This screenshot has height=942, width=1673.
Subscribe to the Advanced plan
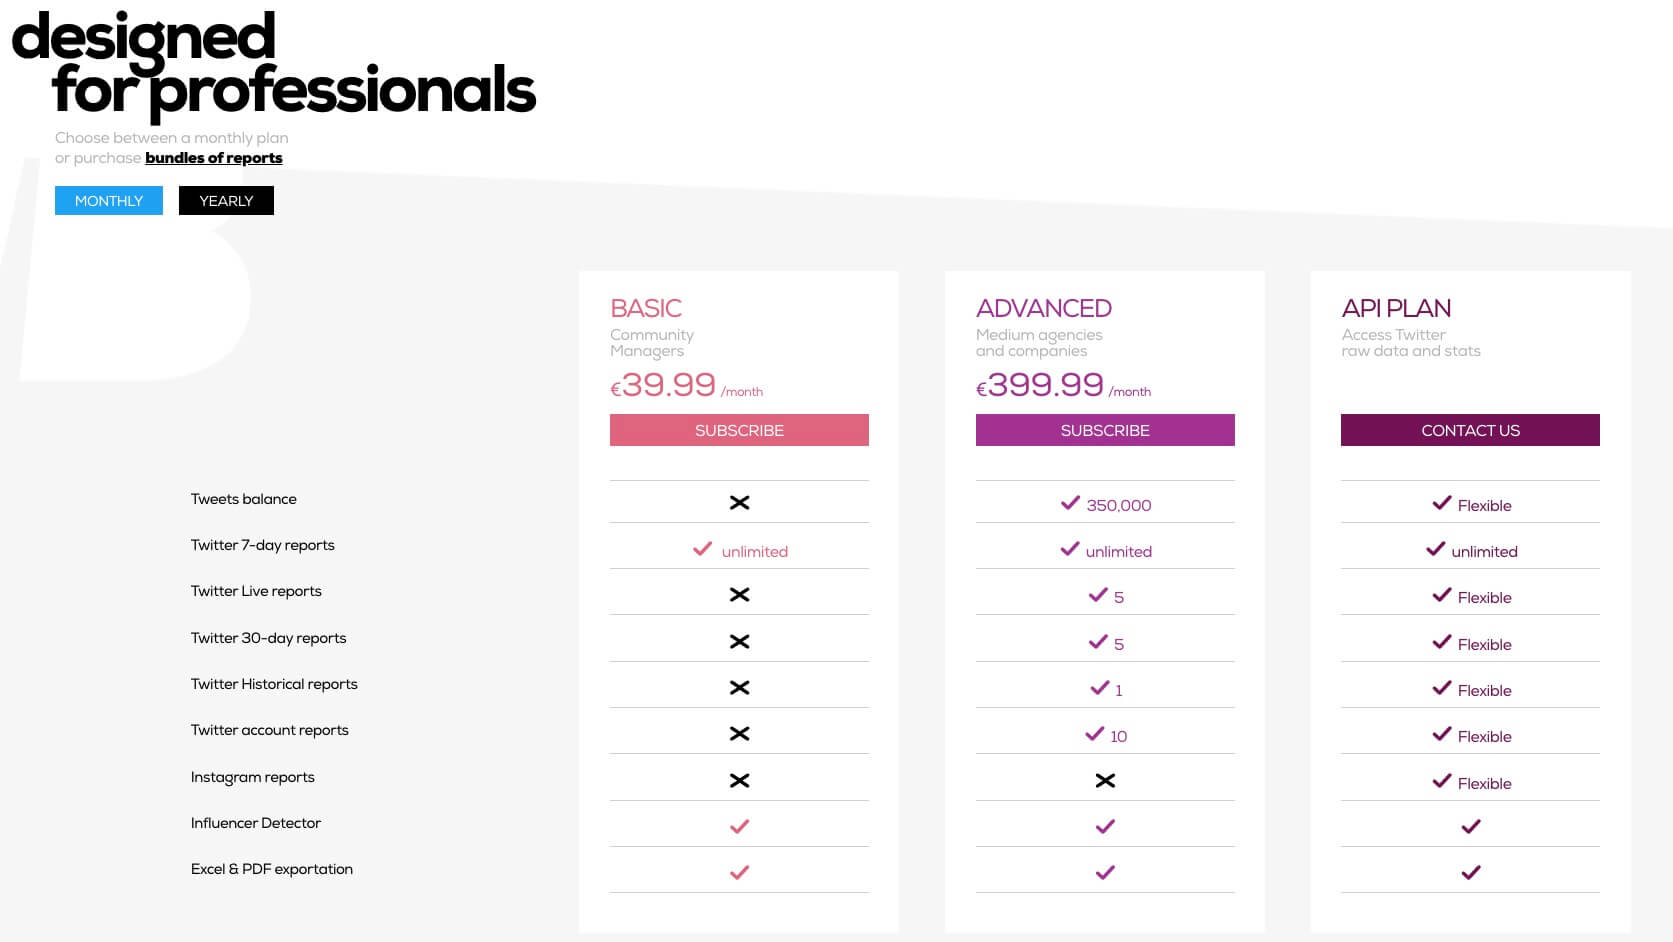(1105, 430)
